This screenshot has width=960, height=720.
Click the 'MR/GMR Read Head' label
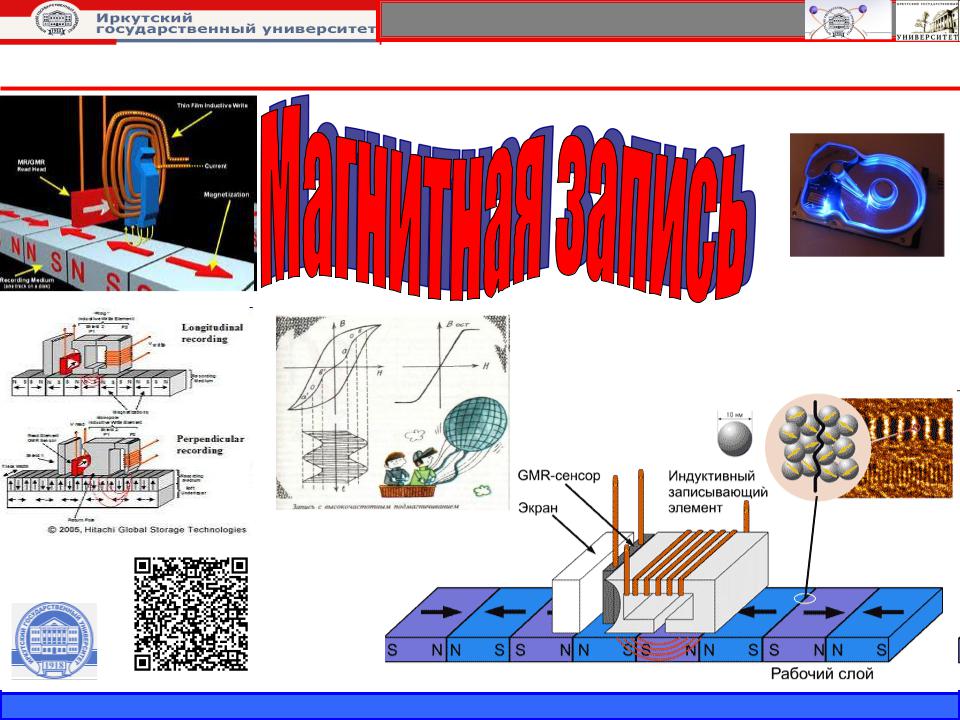point(32,165)
